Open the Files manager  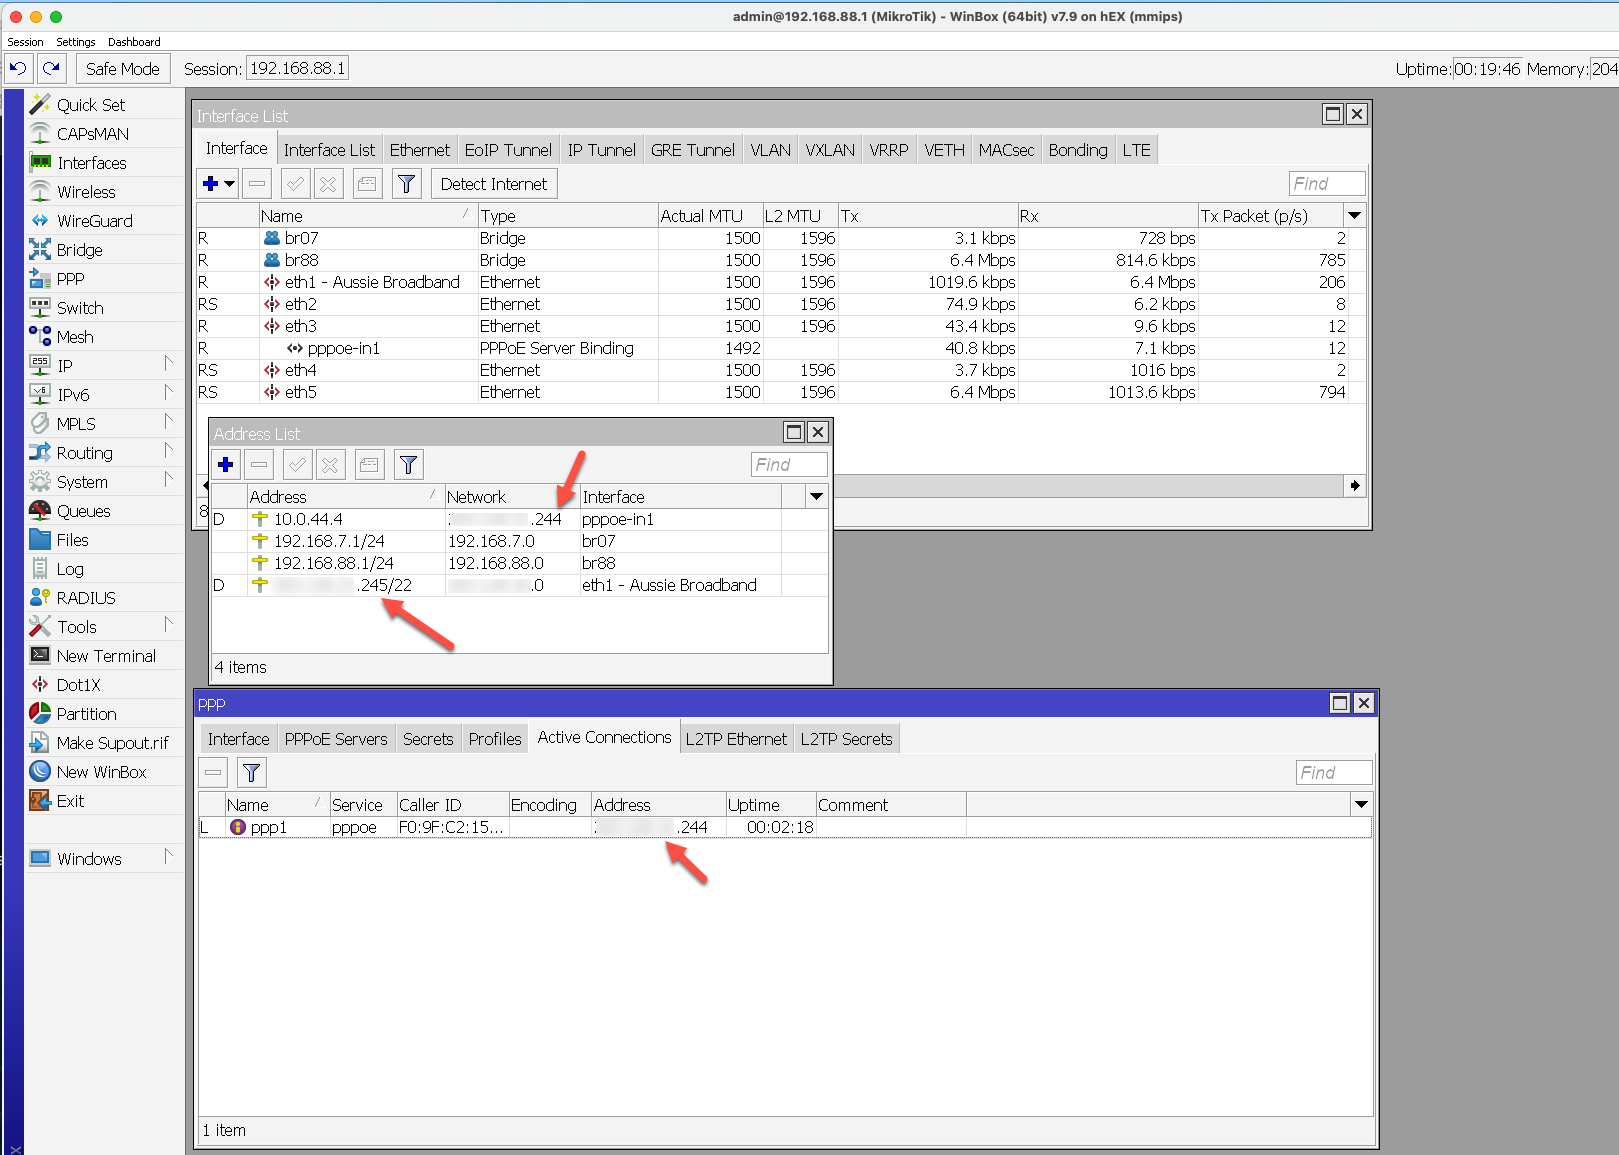(72, 539)
